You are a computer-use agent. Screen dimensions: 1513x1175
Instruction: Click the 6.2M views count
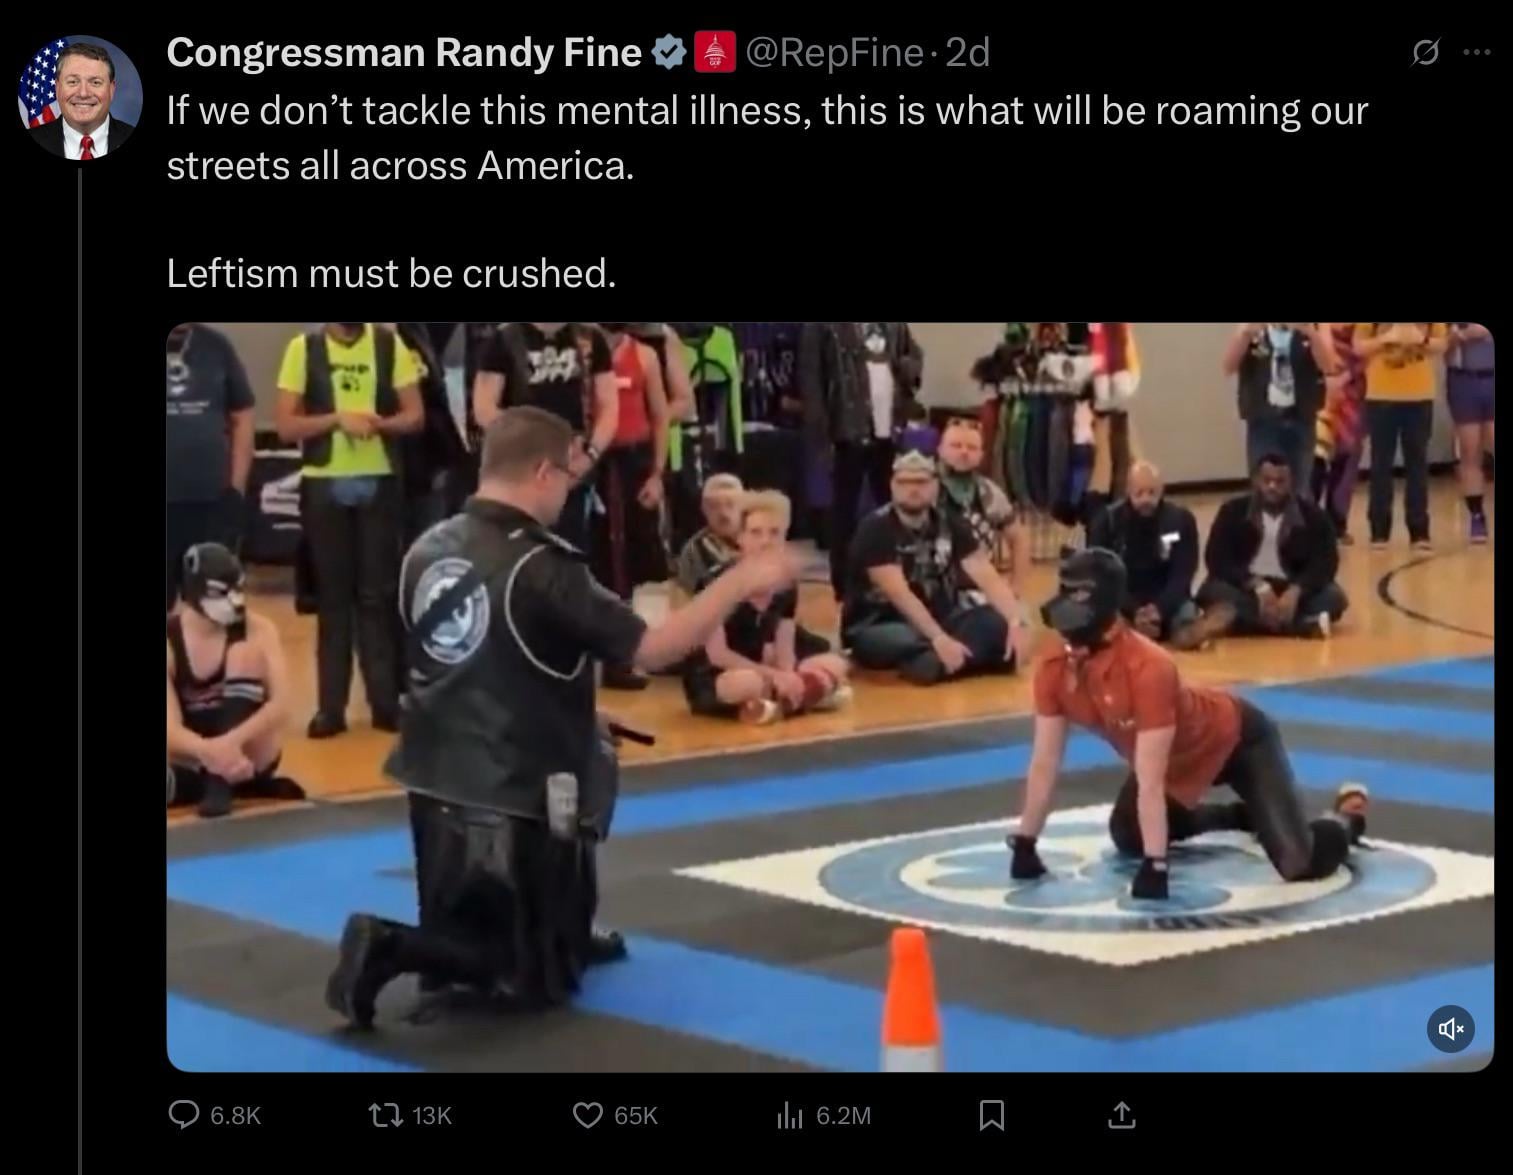coord(843,1115)
